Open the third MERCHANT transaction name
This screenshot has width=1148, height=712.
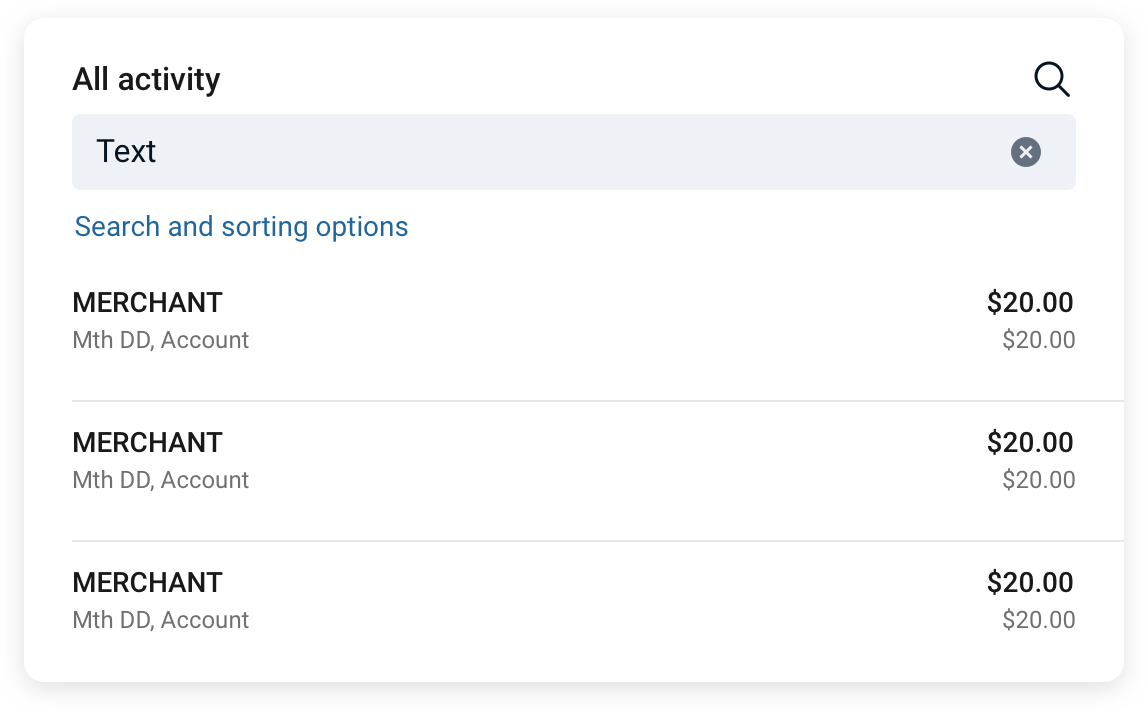(148, 582)
